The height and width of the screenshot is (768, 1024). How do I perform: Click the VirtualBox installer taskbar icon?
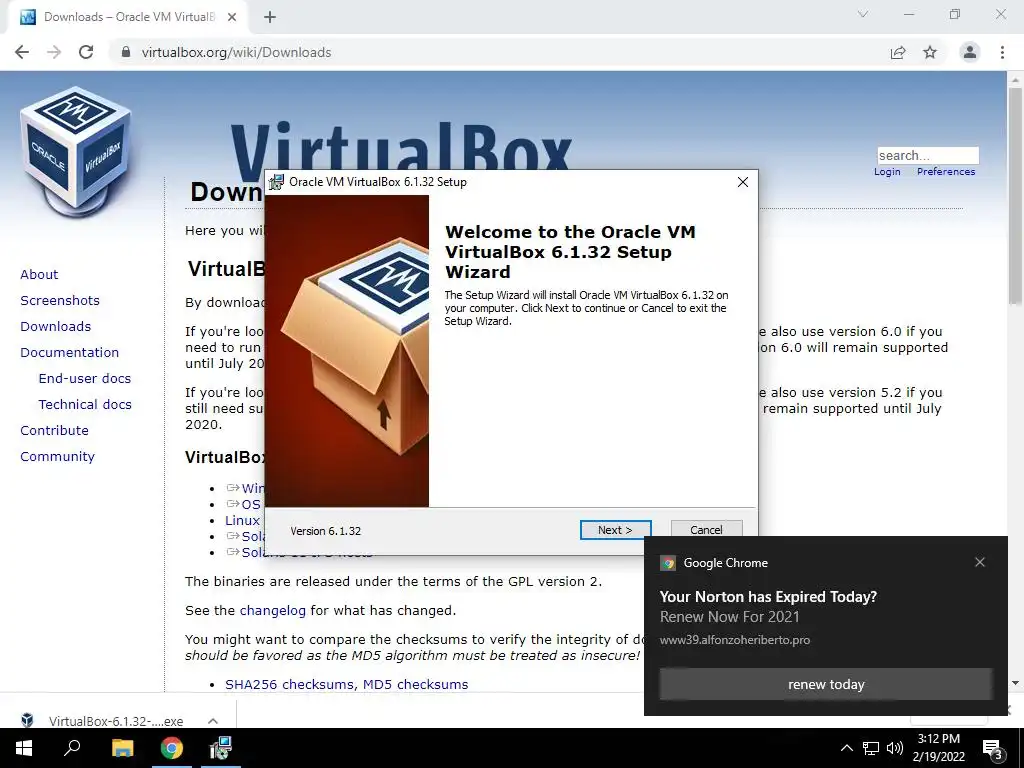click(221, 748)
